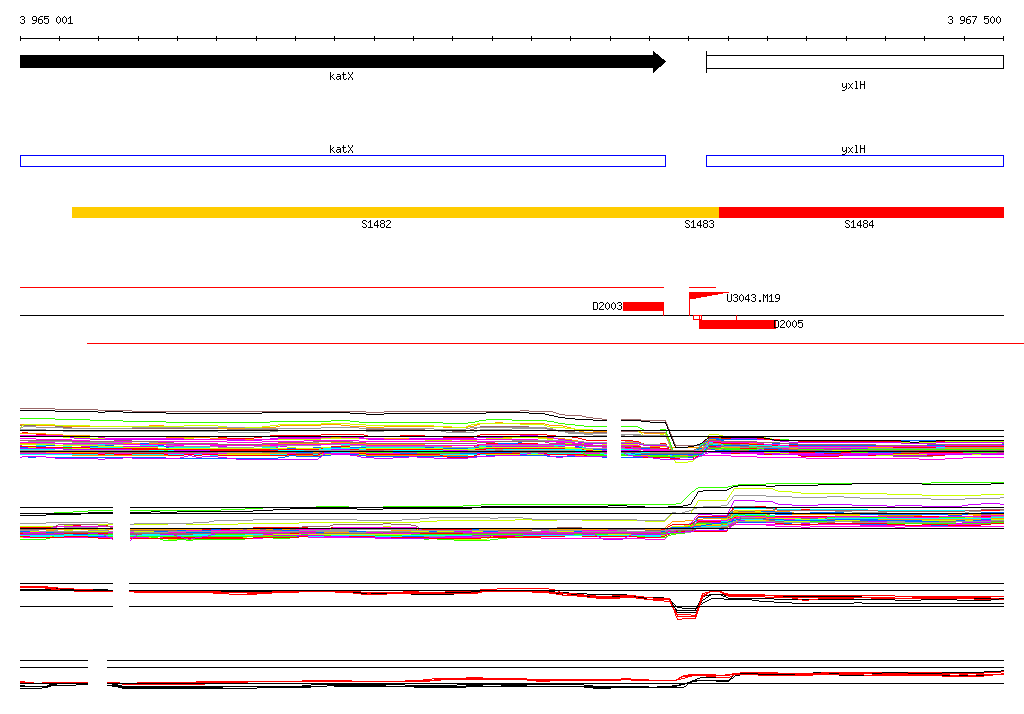Click the D2003 label text
The height and width of the screenshot is (714, 1024).
pos(607,306)
